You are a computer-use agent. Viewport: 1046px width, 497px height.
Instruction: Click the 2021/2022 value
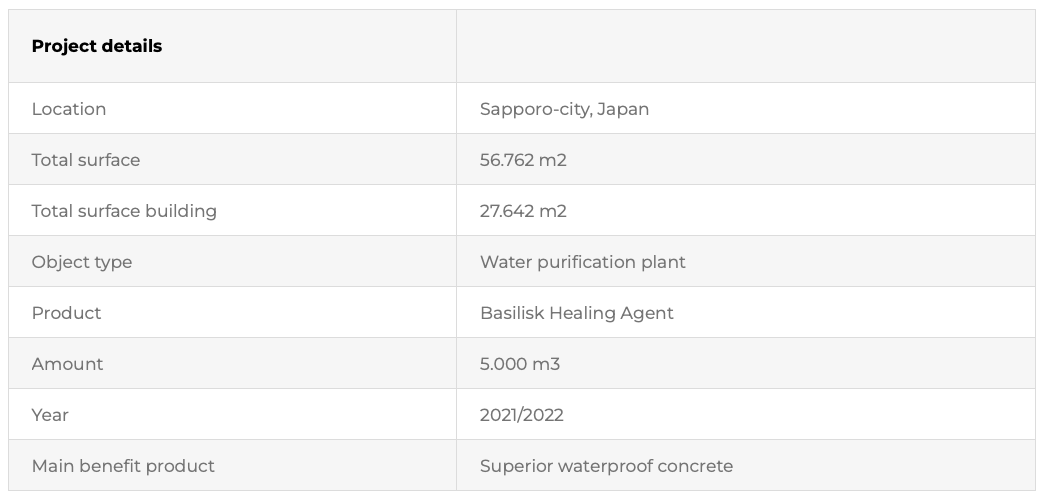point(522,415)
